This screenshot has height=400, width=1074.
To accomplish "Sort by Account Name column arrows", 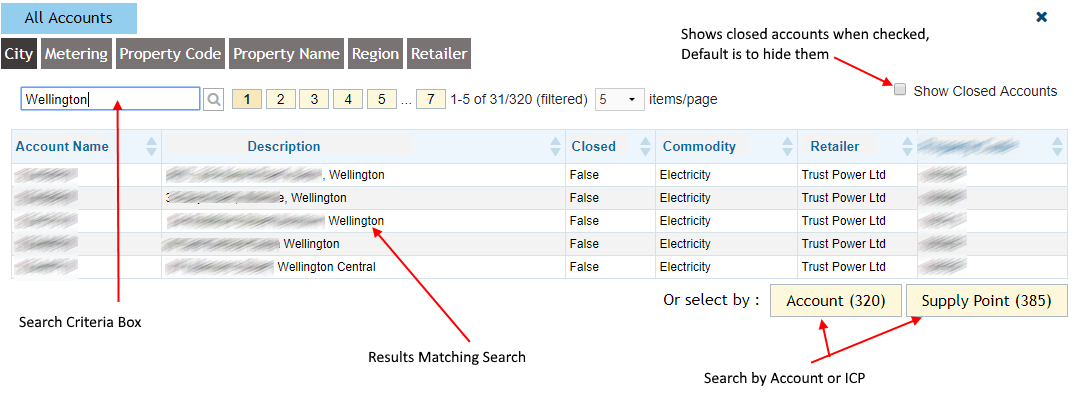I will 151,147.
